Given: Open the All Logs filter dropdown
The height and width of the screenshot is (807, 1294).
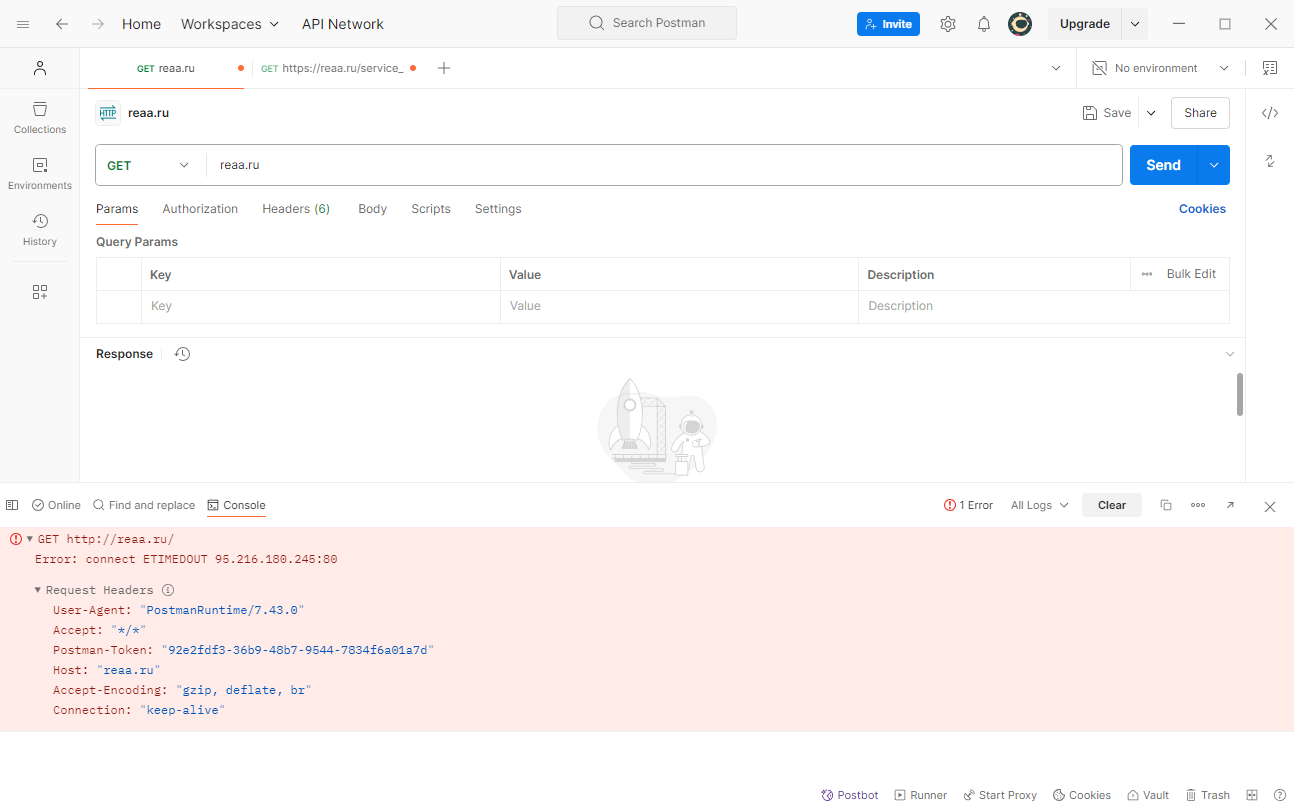Looking at the screenshot, I should point(1039,505).
